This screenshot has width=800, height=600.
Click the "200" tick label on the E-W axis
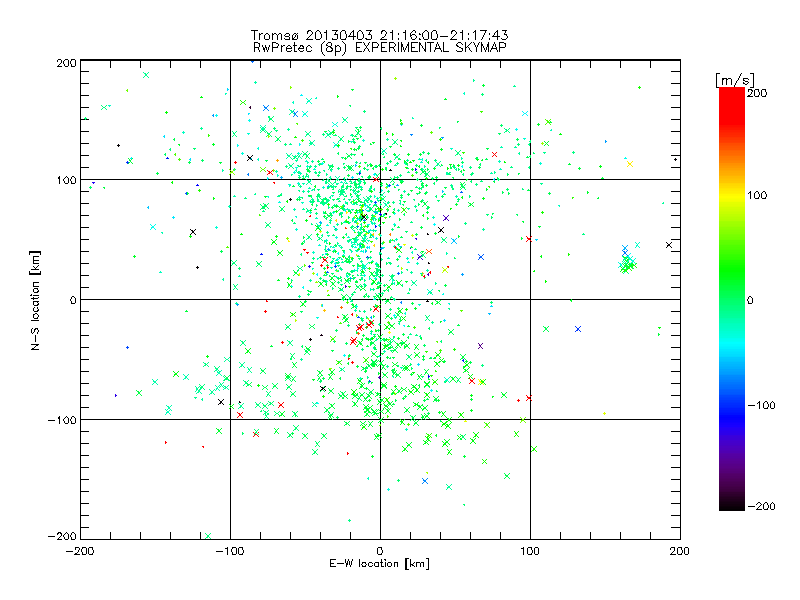pyautogui.click(x=680, y=551)
